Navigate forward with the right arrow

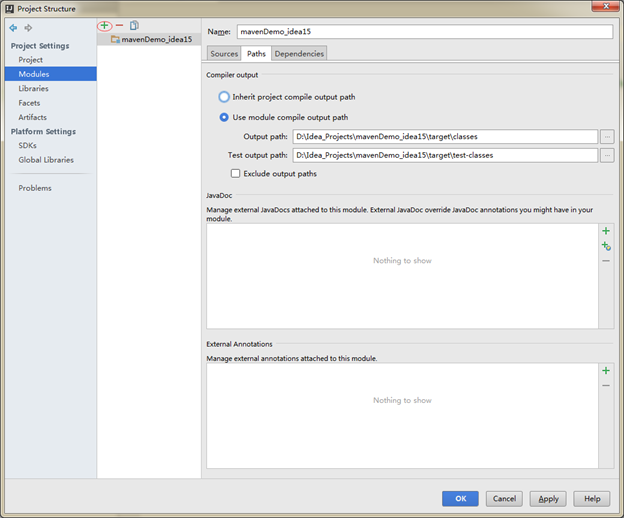click(28, 28)
